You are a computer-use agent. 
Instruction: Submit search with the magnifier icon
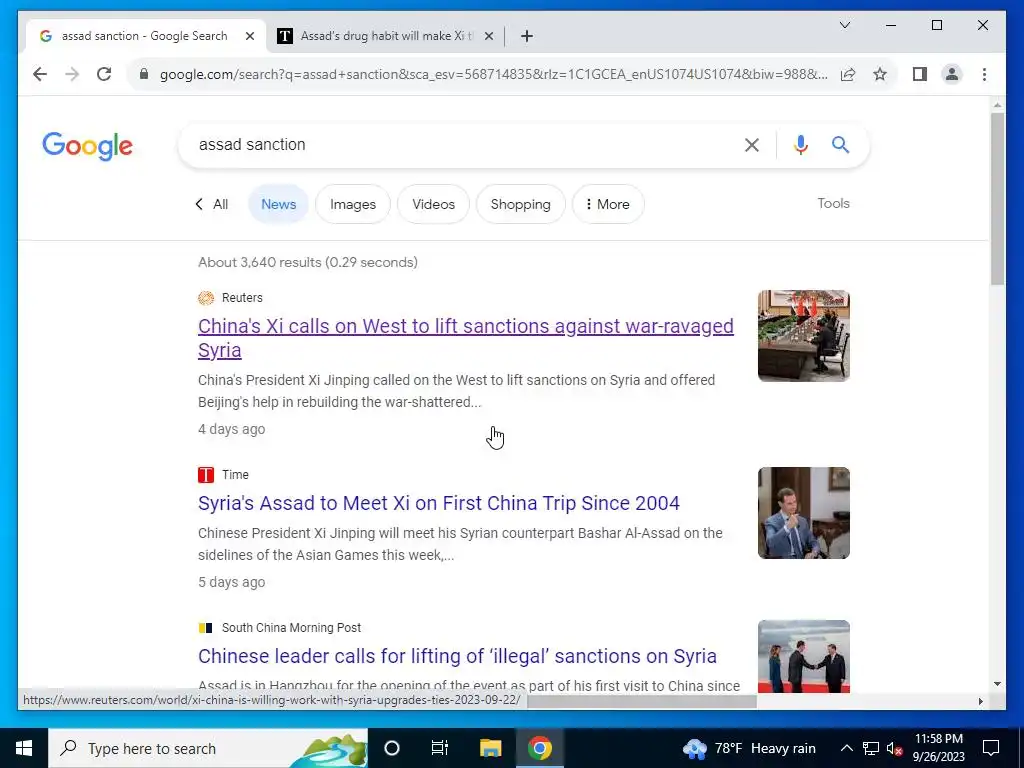[840, 145]
